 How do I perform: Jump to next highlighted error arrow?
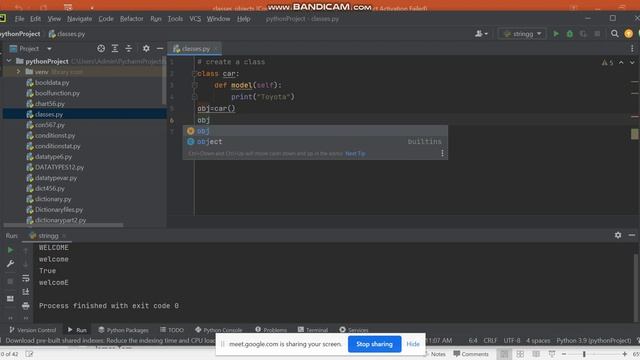[632, 62]
